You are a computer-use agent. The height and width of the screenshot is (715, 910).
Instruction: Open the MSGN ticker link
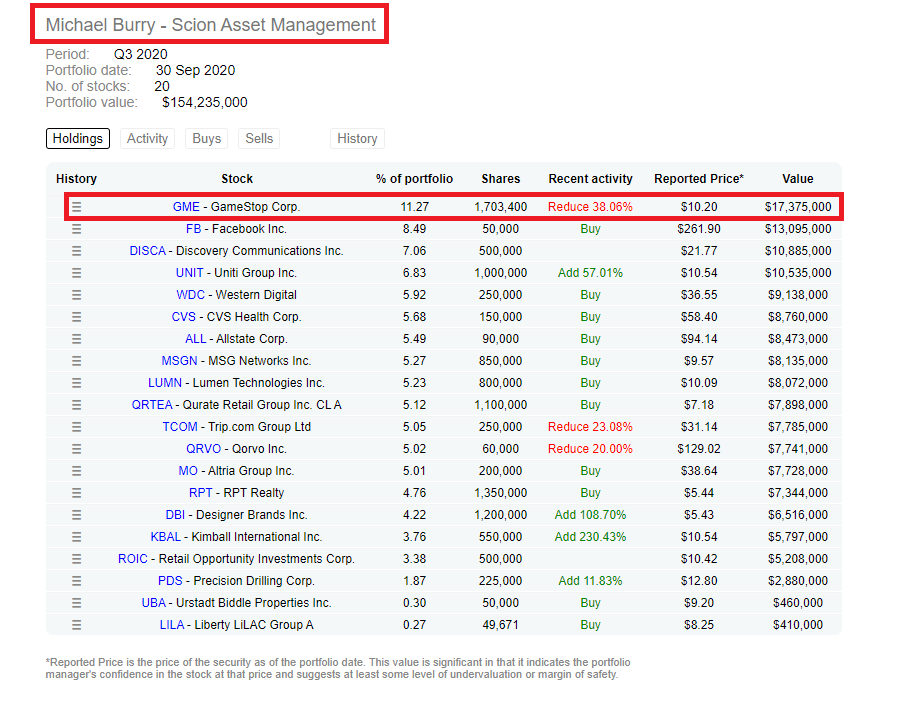tap(179, 361)
